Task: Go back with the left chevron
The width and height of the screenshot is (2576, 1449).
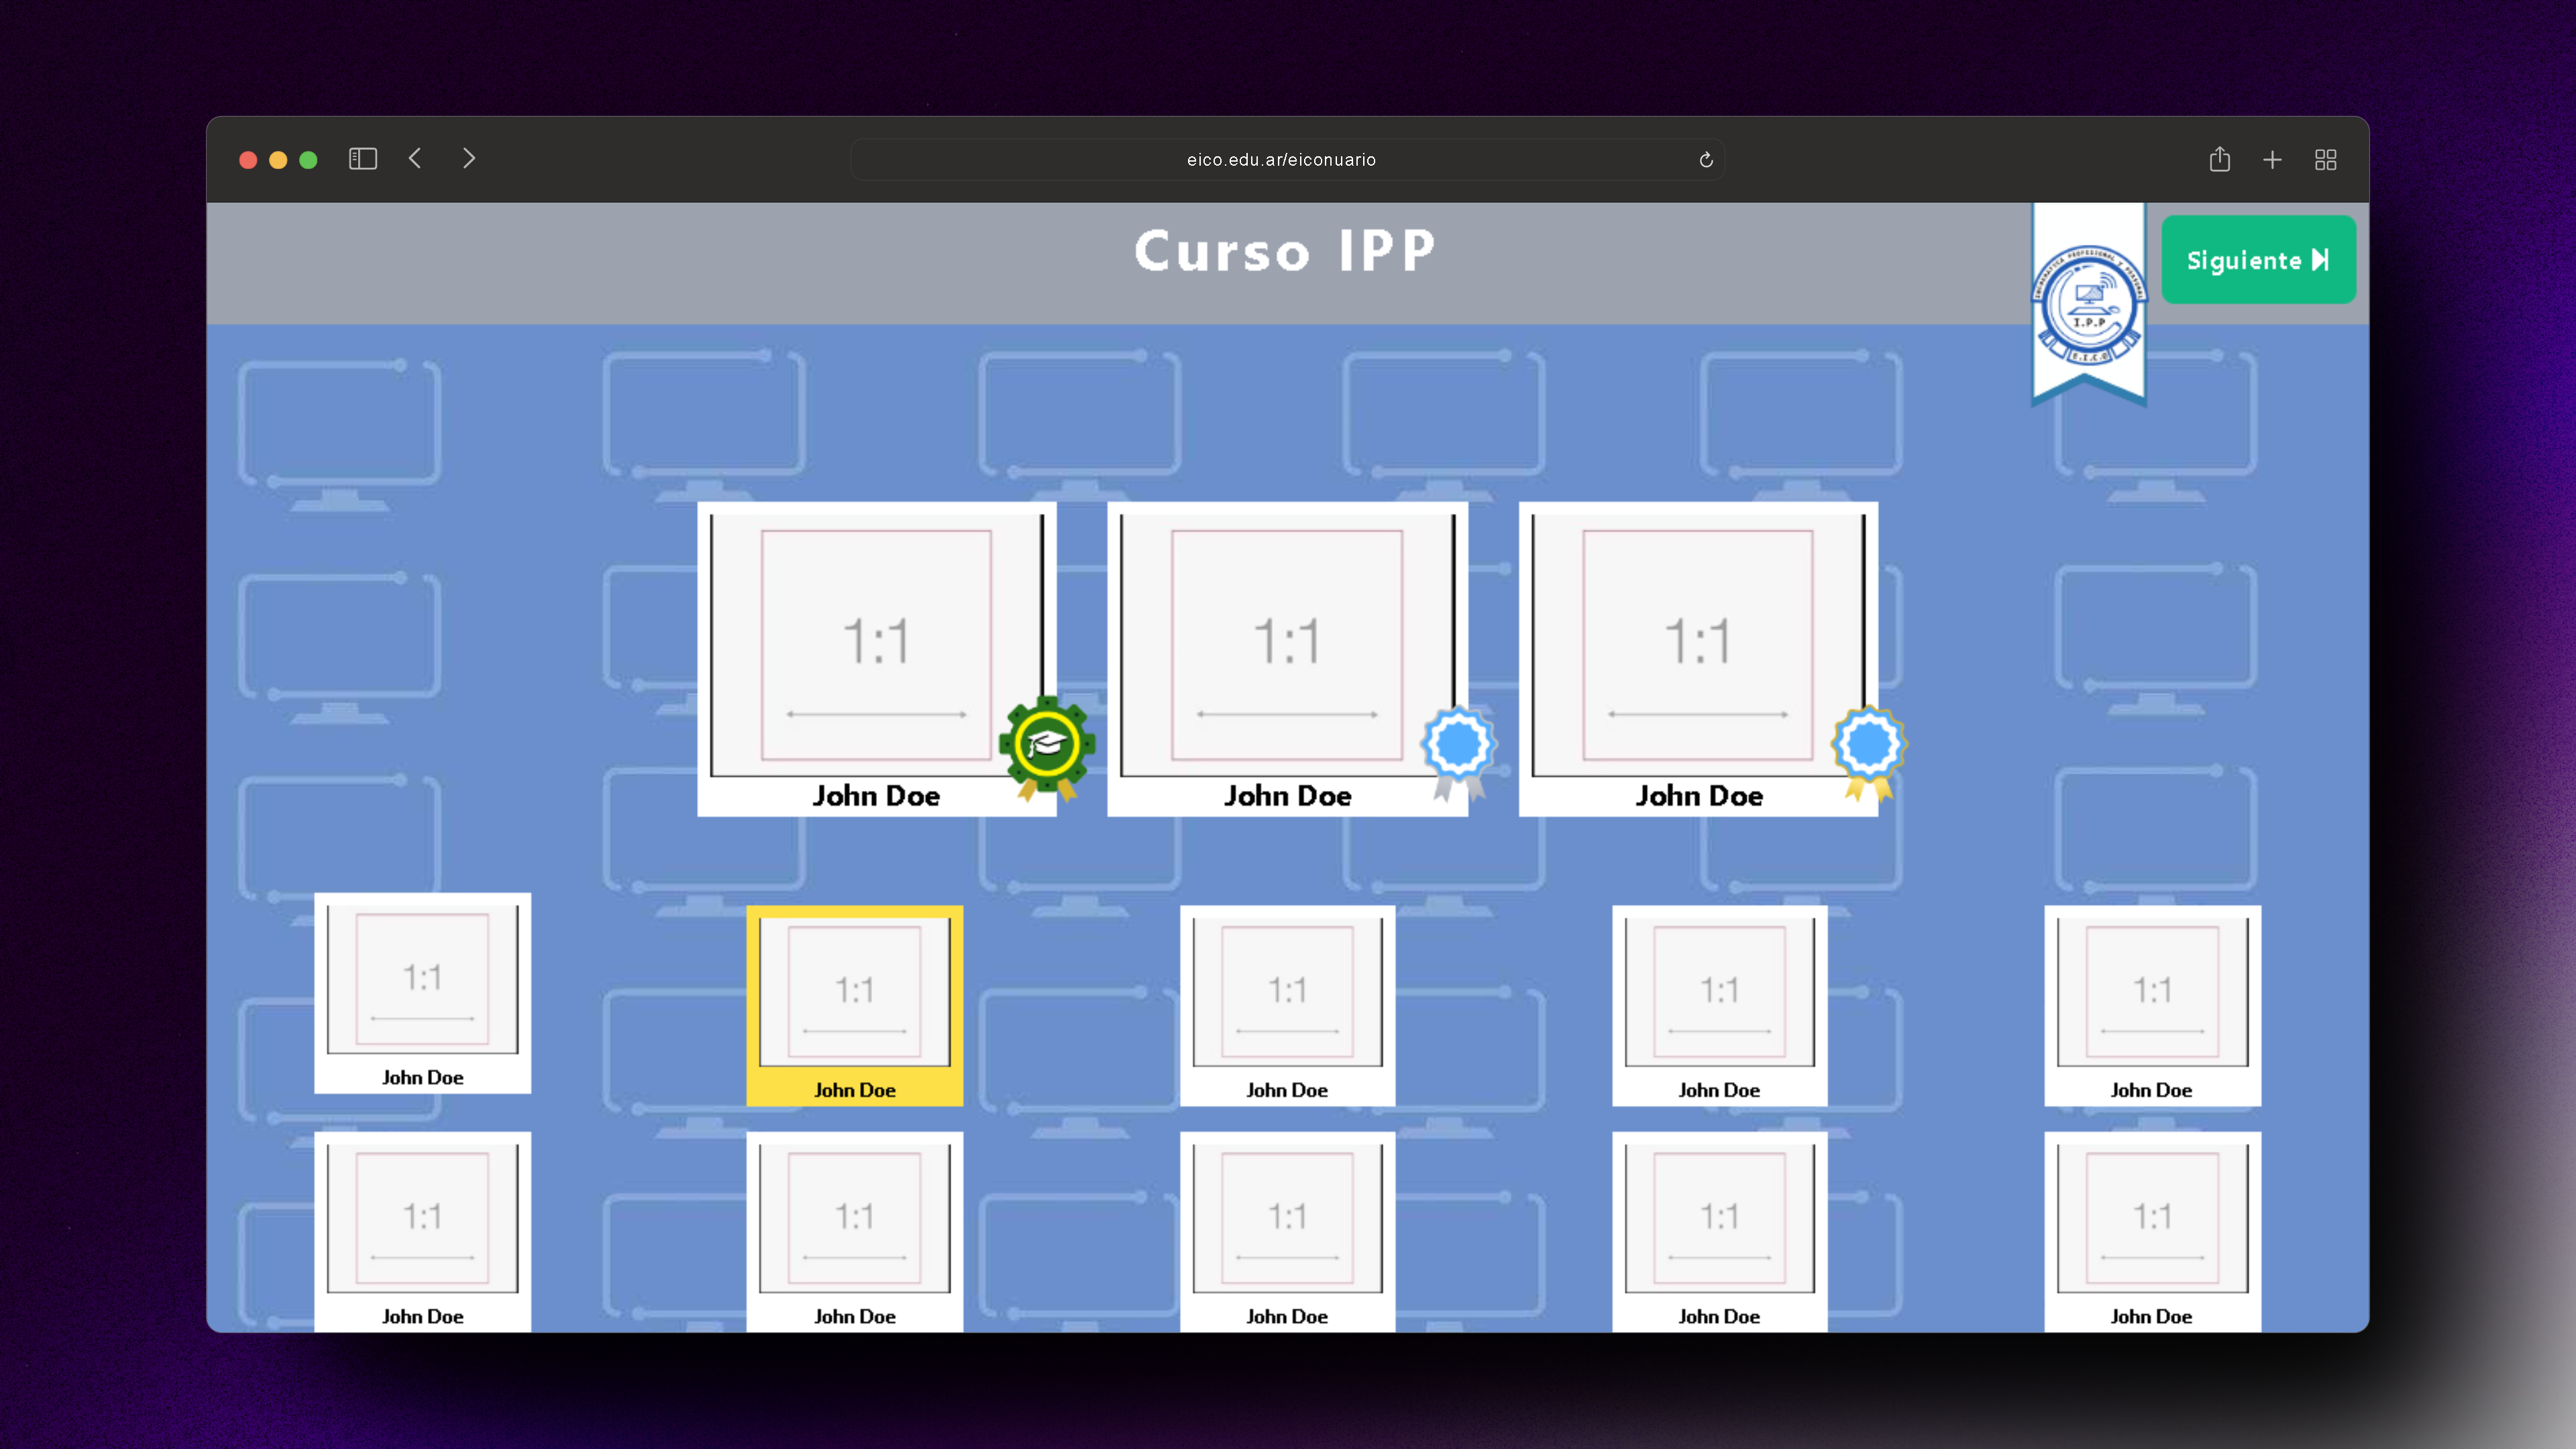Action: point(416,159)
